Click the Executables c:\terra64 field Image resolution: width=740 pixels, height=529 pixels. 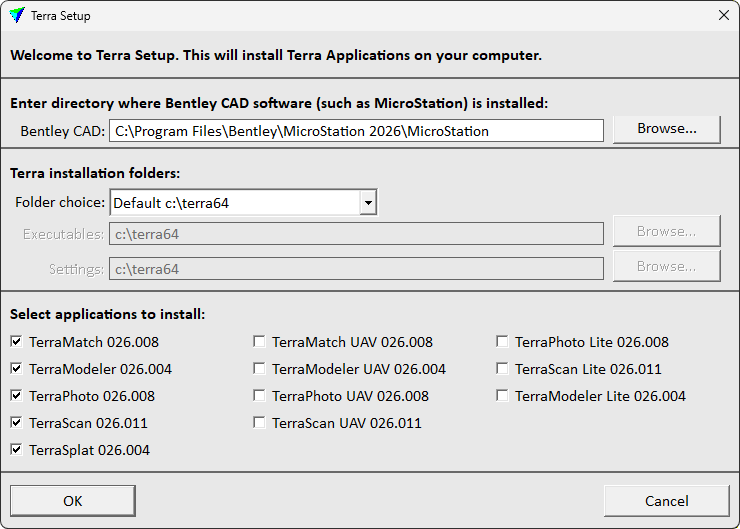[x=356, y=234]
